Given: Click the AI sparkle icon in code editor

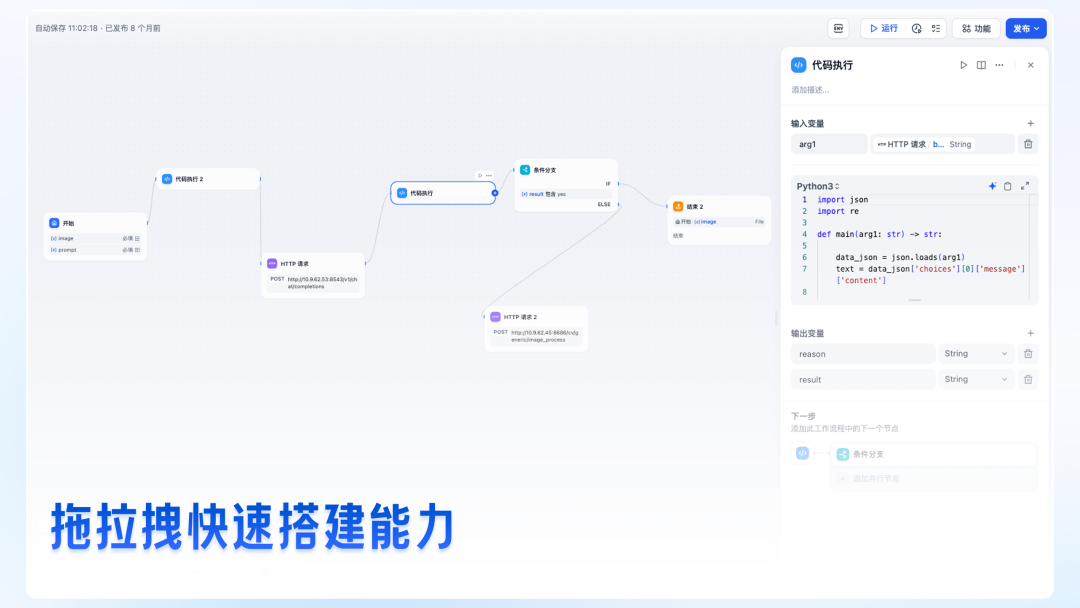Looking at the screenshot, I should [992, 186].
